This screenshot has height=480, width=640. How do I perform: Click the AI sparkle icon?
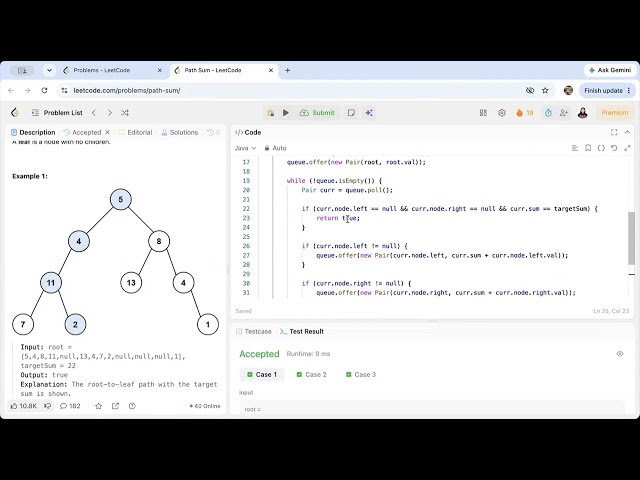point(369,113)
